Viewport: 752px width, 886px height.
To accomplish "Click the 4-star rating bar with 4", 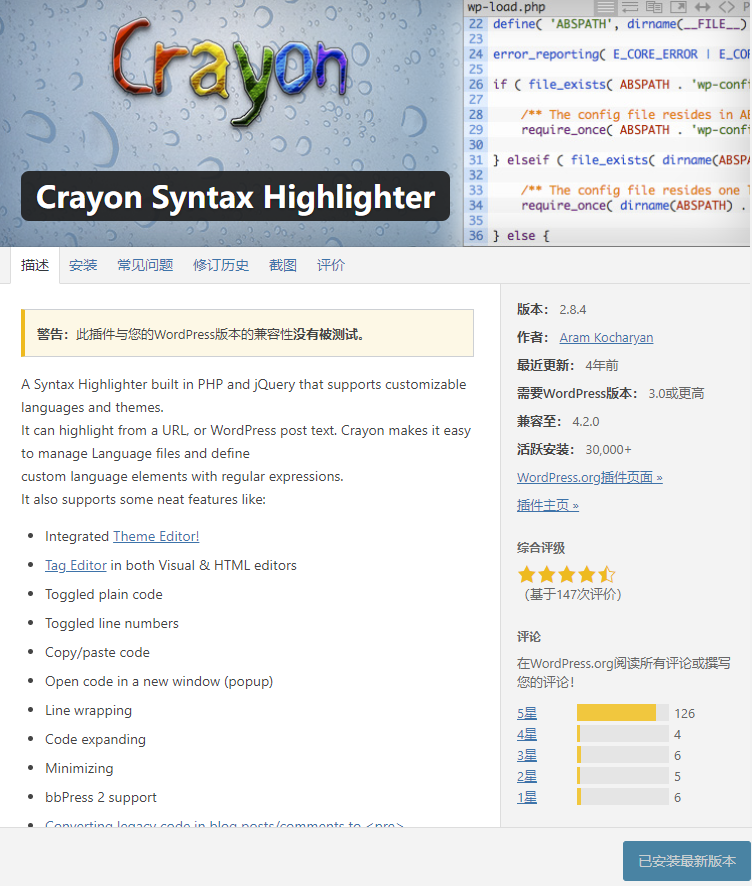I will 623,734.
